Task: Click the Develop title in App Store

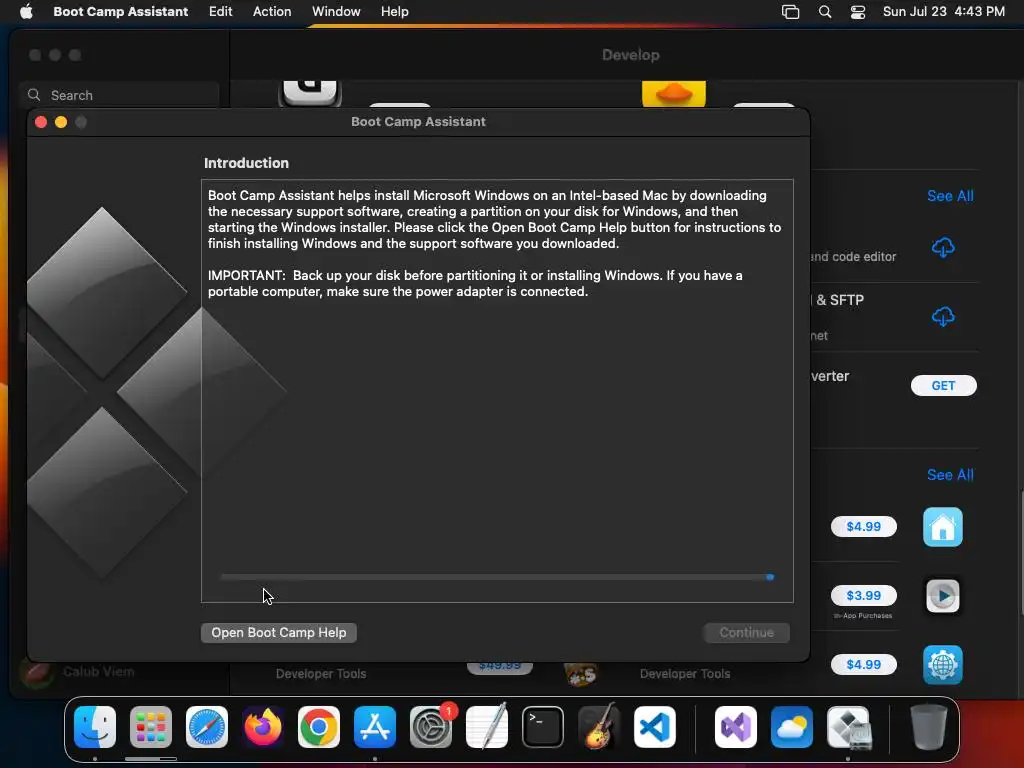Action: (631, 55)
